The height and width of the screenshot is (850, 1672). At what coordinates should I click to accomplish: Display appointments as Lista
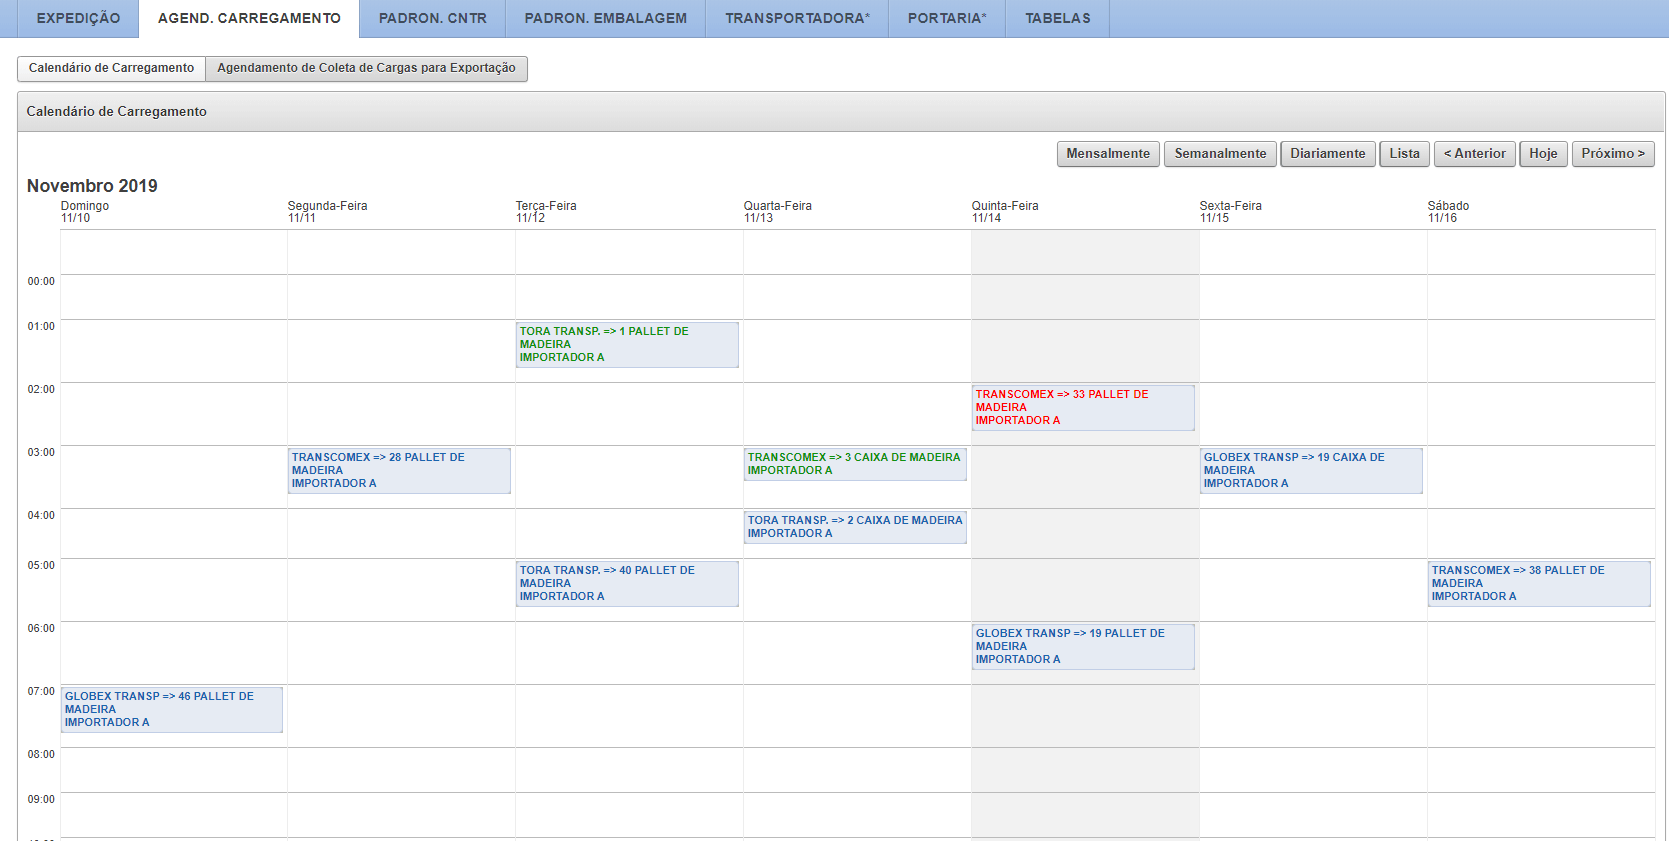click(1403, 154)
